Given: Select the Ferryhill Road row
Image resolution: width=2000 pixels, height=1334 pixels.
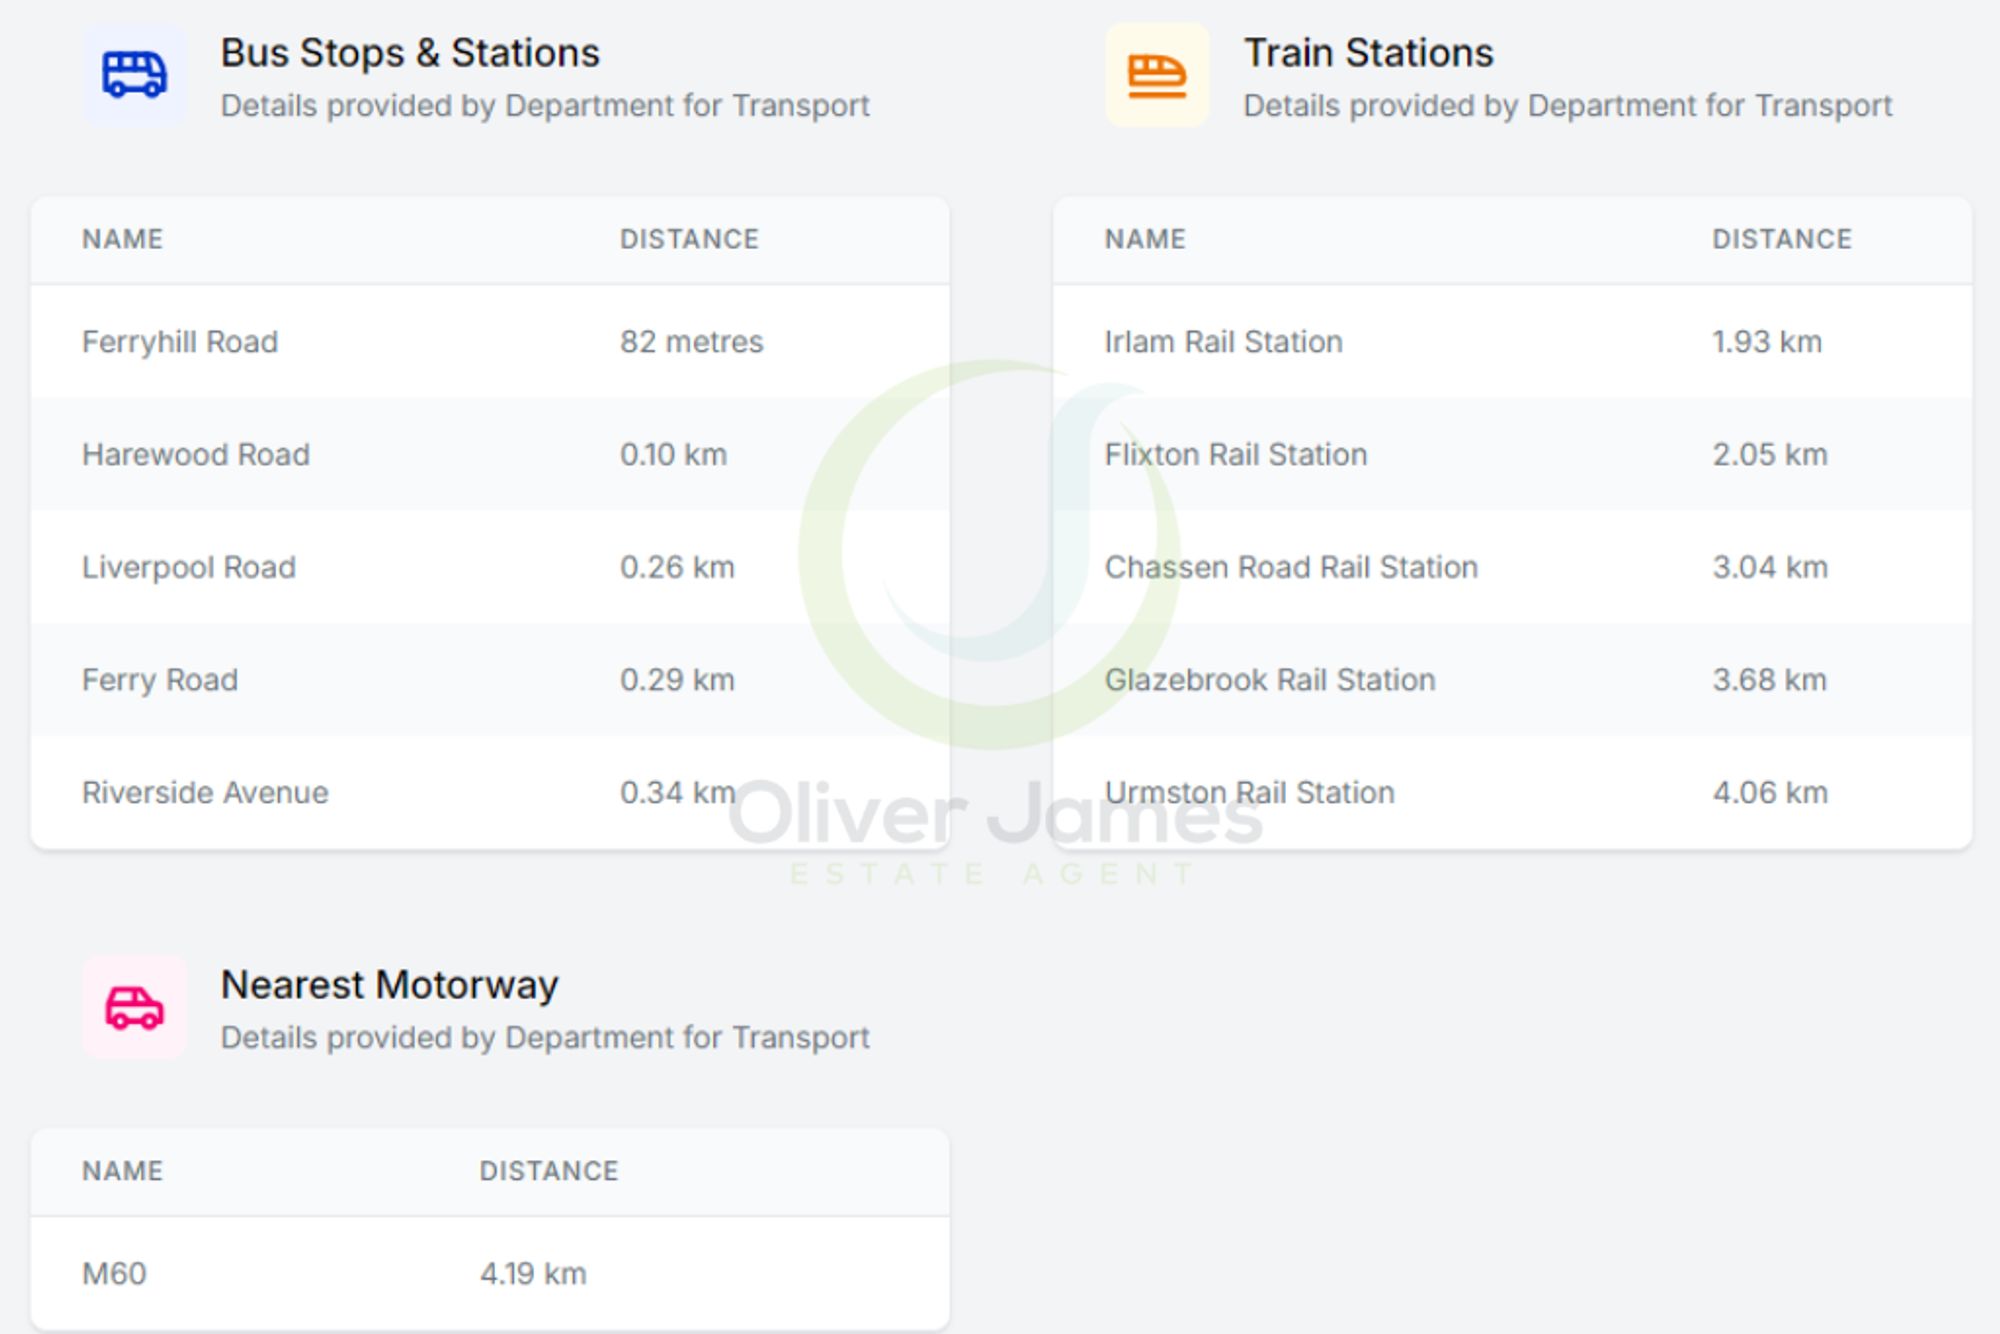Looking at the screenshot, I should 180,342.
